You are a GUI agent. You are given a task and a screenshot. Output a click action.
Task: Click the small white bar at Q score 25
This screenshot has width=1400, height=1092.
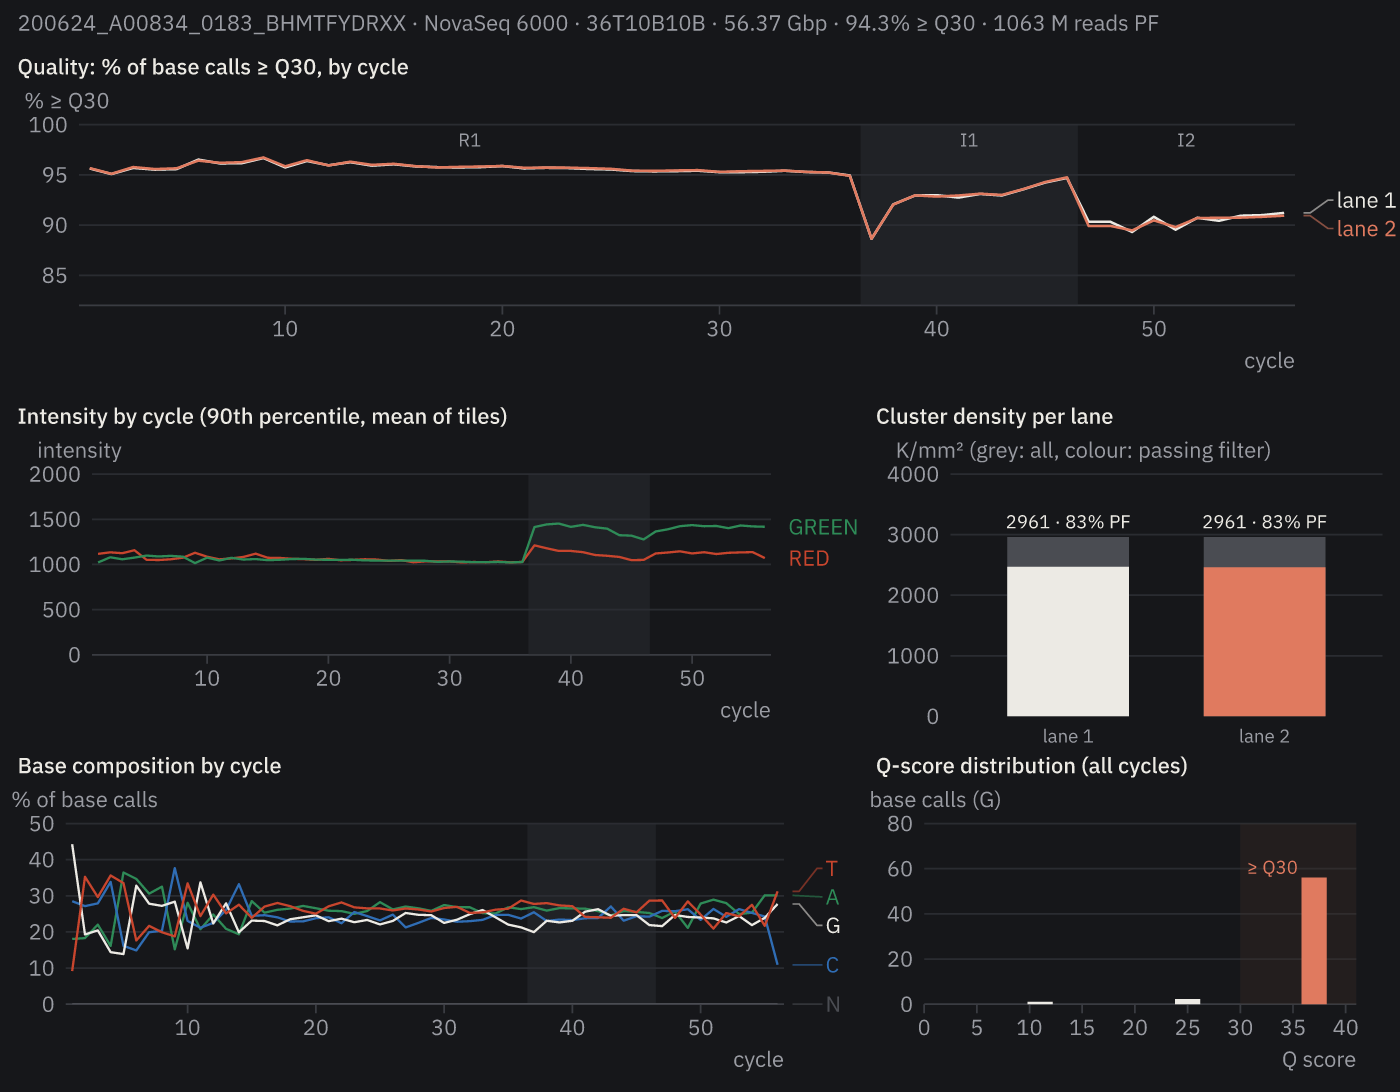[1187, 1001]
